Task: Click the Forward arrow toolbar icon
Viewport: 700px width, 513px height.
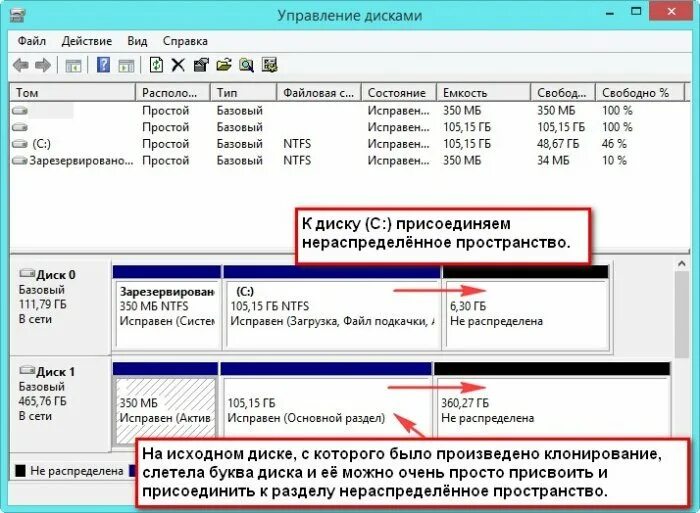Action: click(43, 65)
